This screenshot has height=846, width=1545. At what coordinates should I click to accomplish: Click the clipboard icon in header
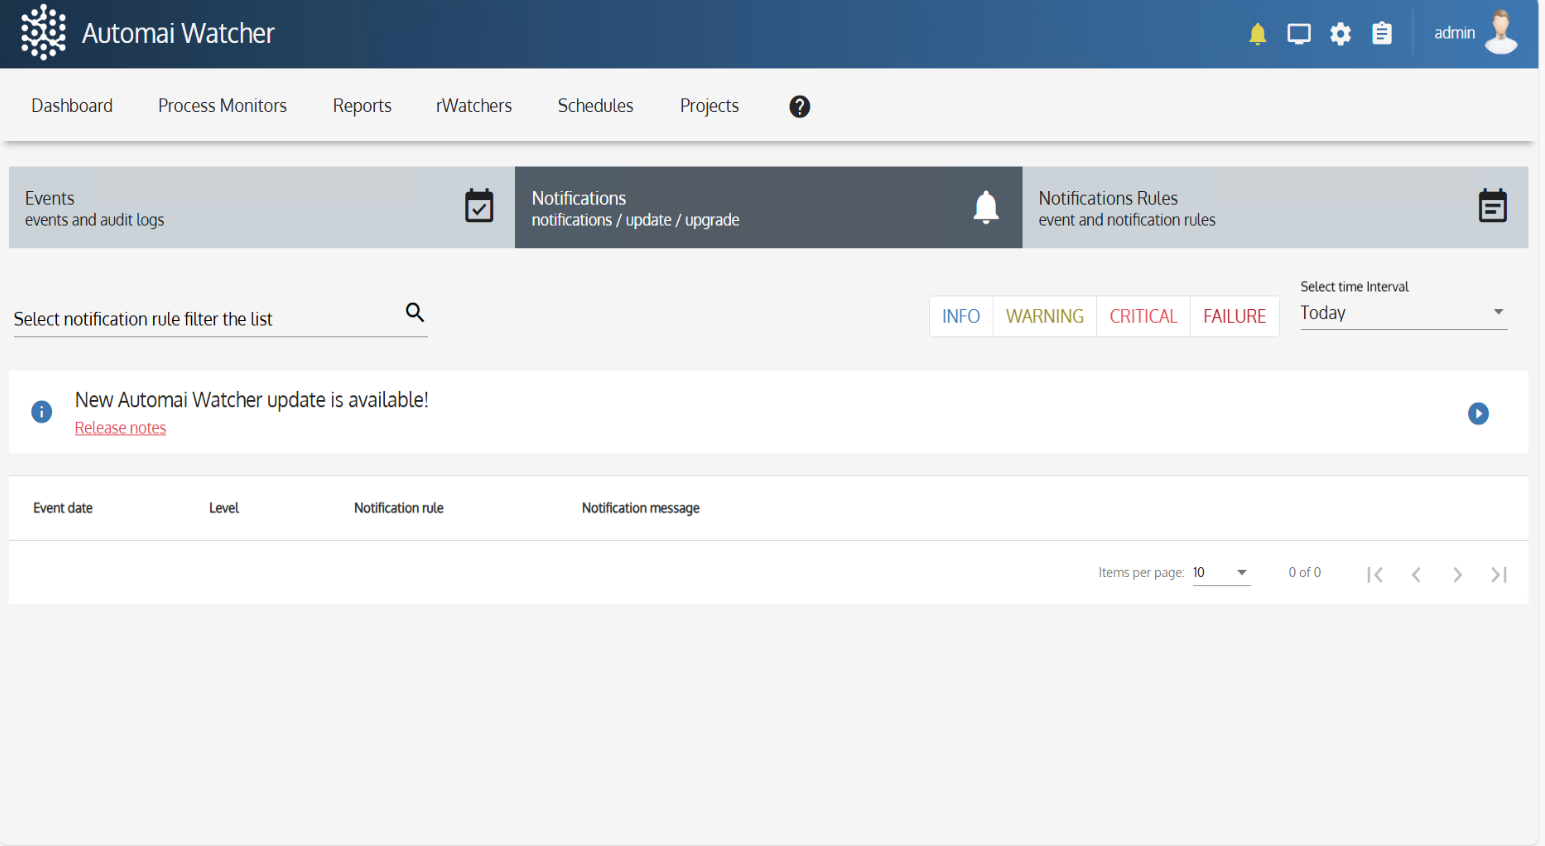[x=1382, y=33]
